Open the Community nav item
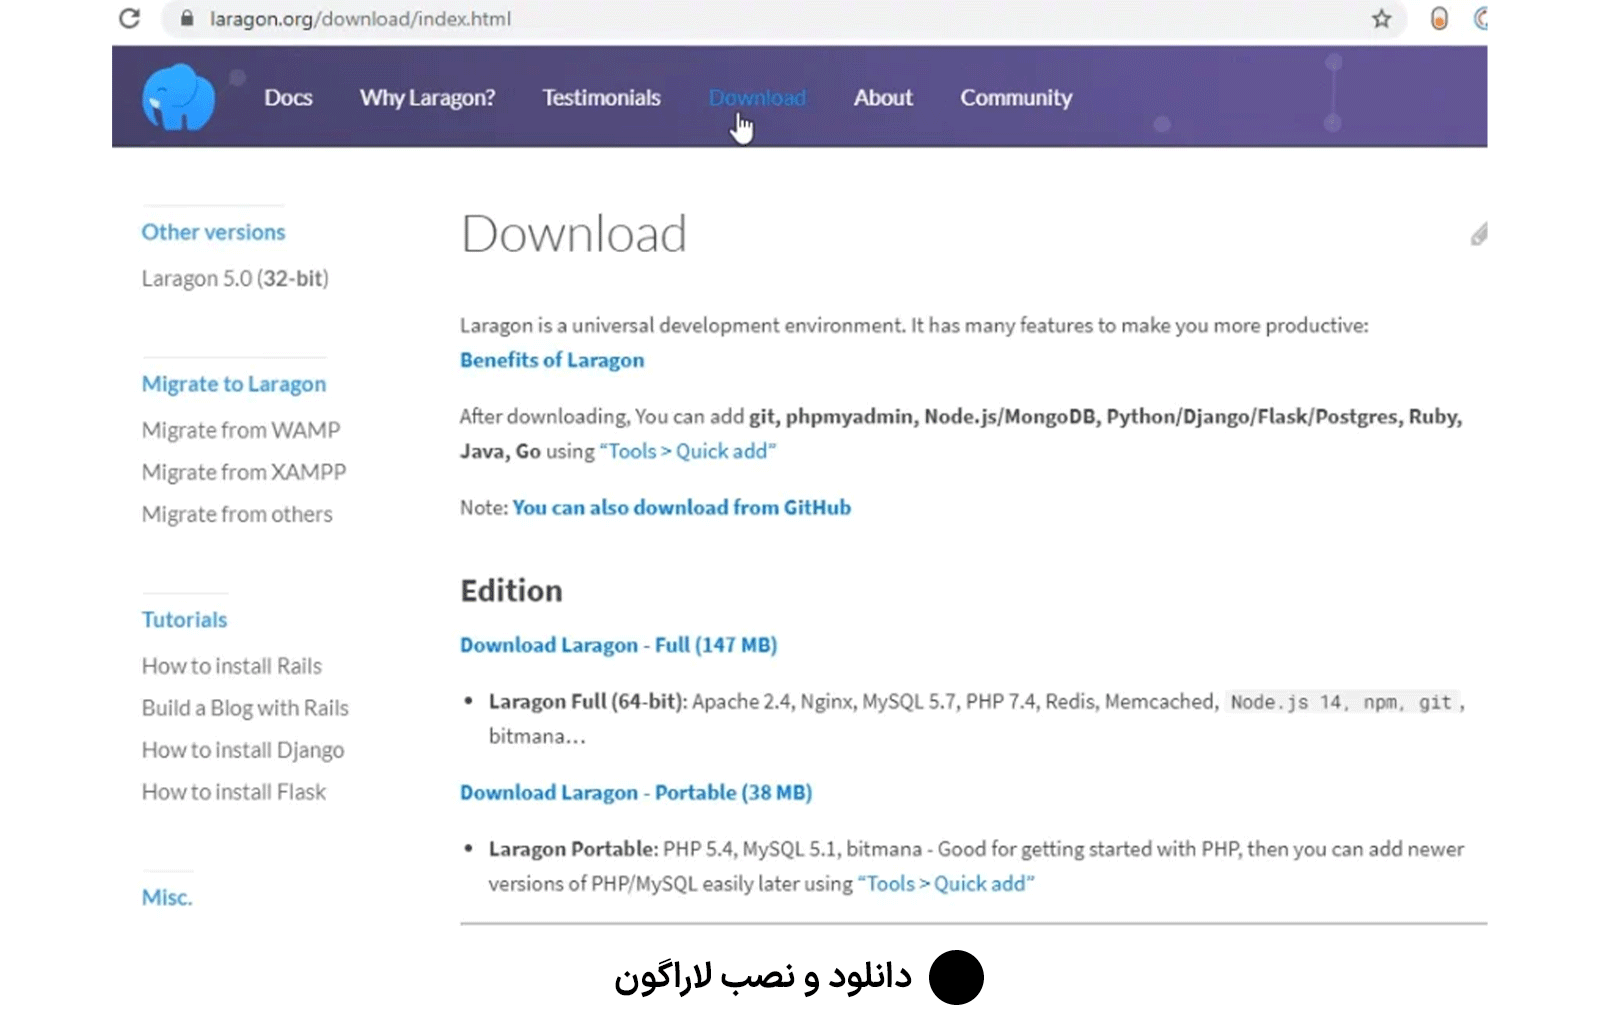Screen dimensions: 1600x1035 (1016, 97)
